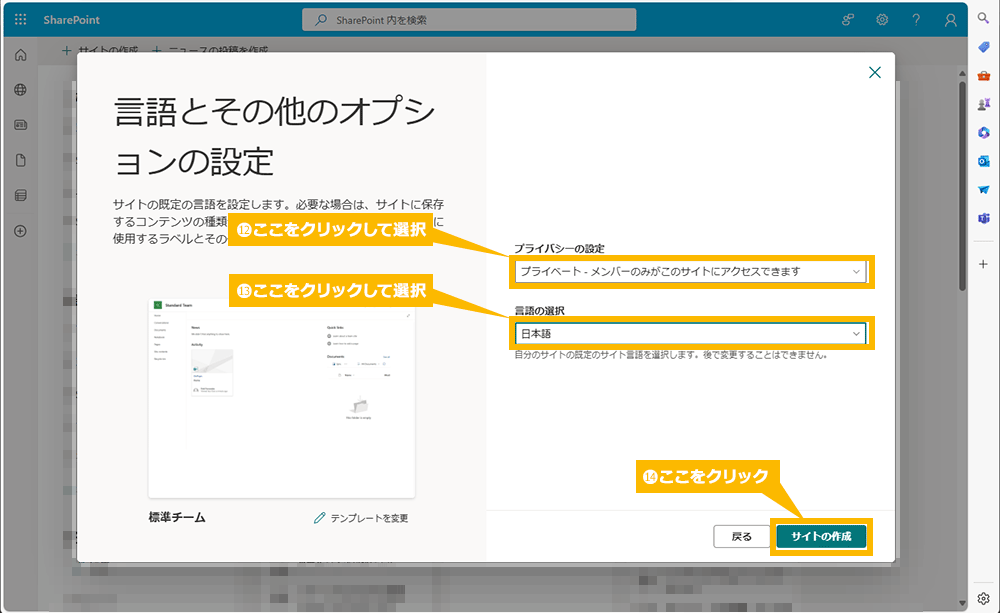Click テンプレートを変更 link
The height and width of the screenshot is (613, 1000).
coord(361,518)
